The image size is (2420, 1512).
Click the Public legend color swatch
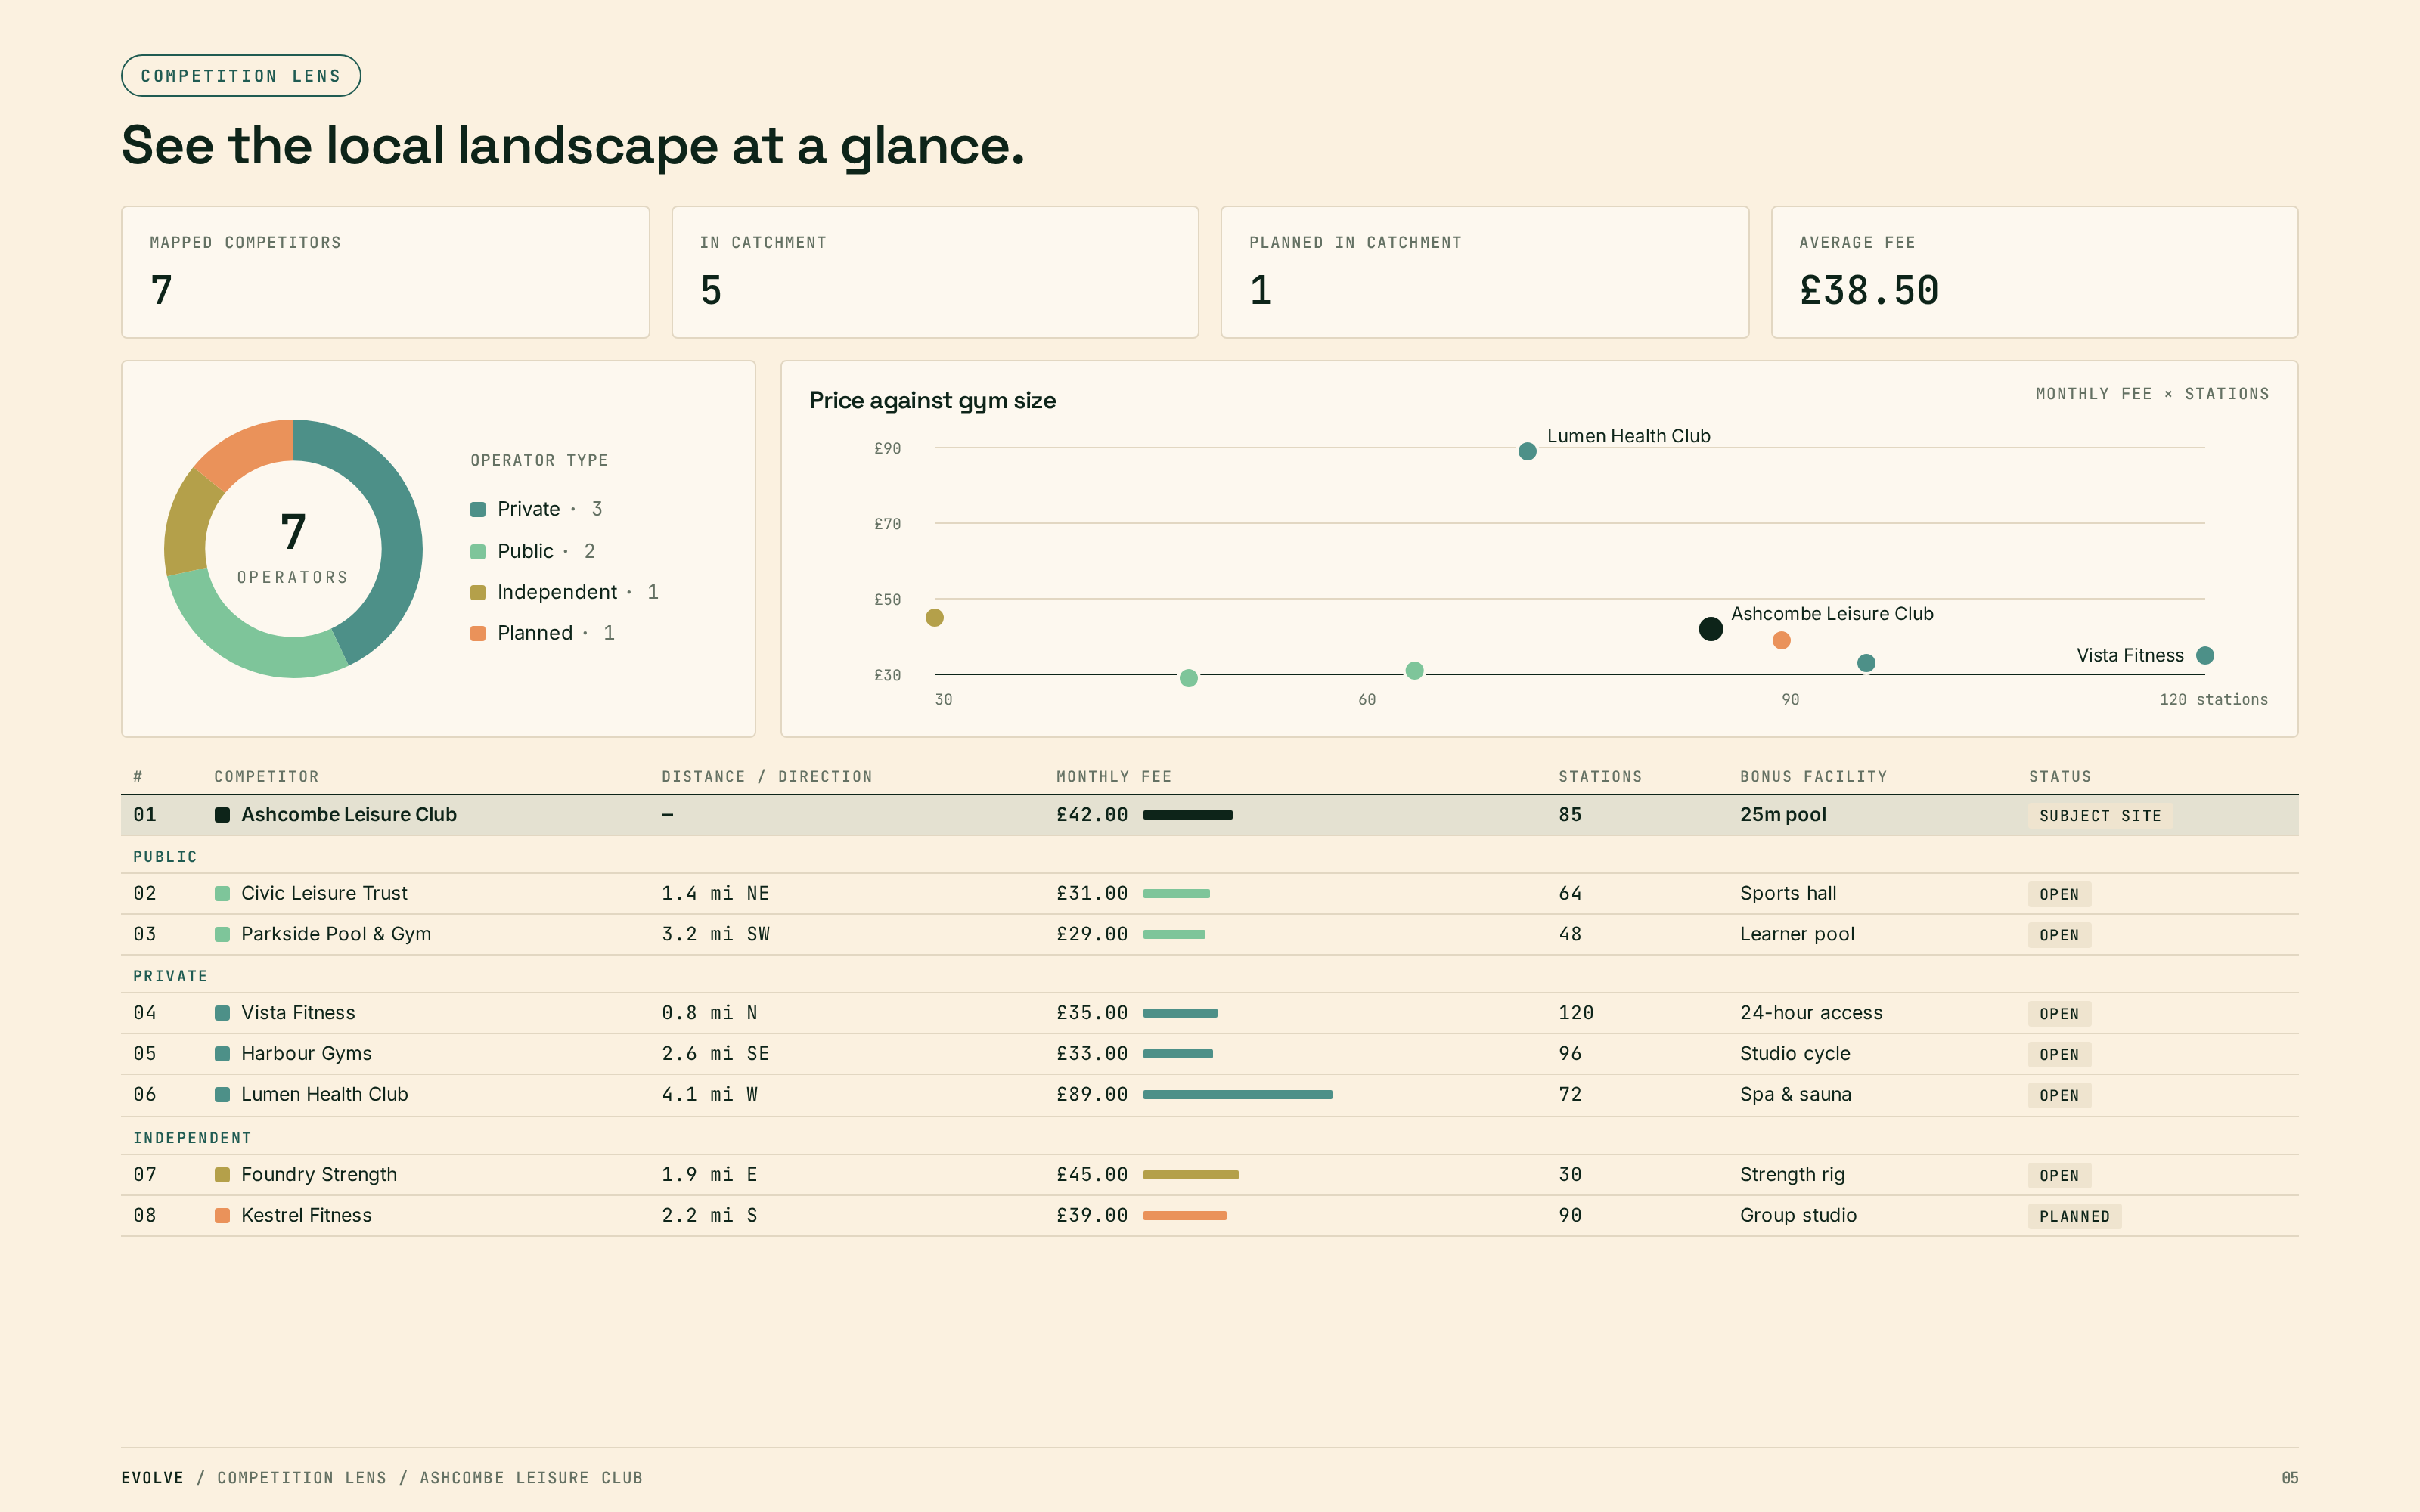coord(478,551)
